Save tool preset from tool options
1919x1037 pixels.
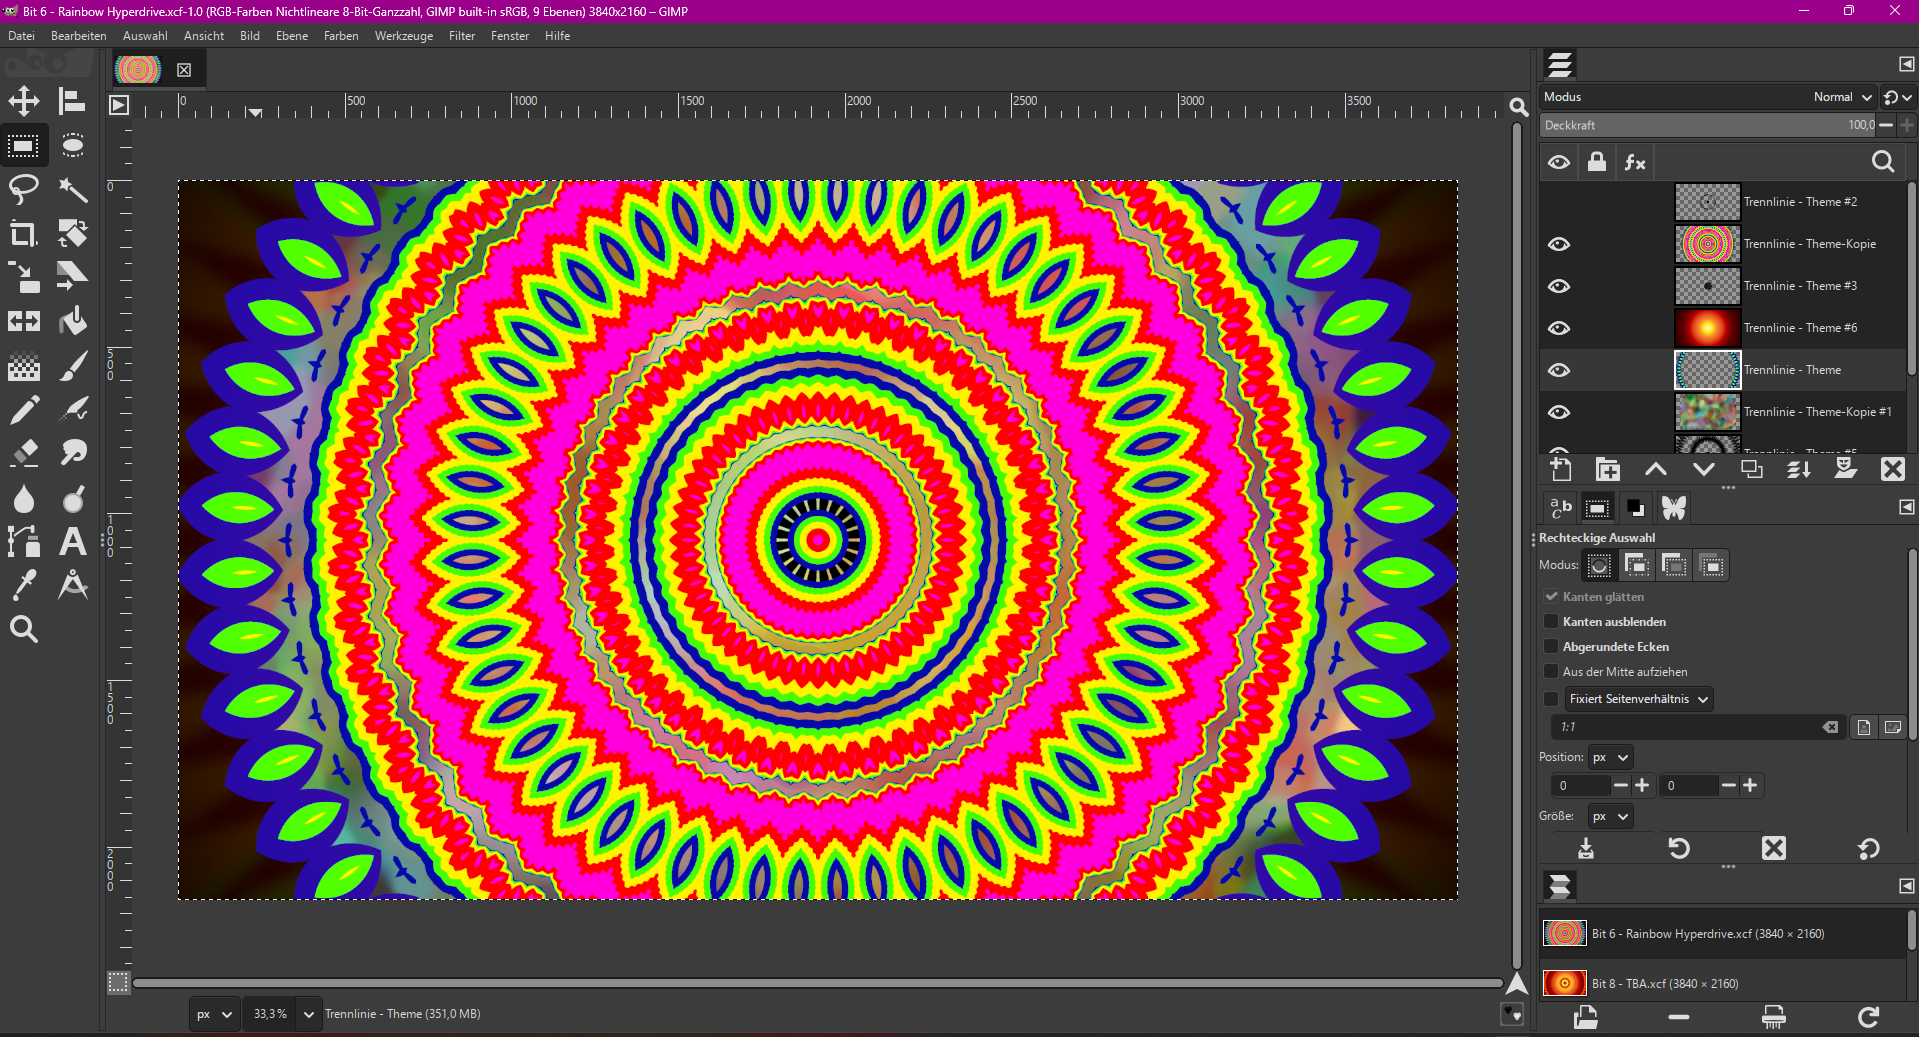click(1586, 848)
